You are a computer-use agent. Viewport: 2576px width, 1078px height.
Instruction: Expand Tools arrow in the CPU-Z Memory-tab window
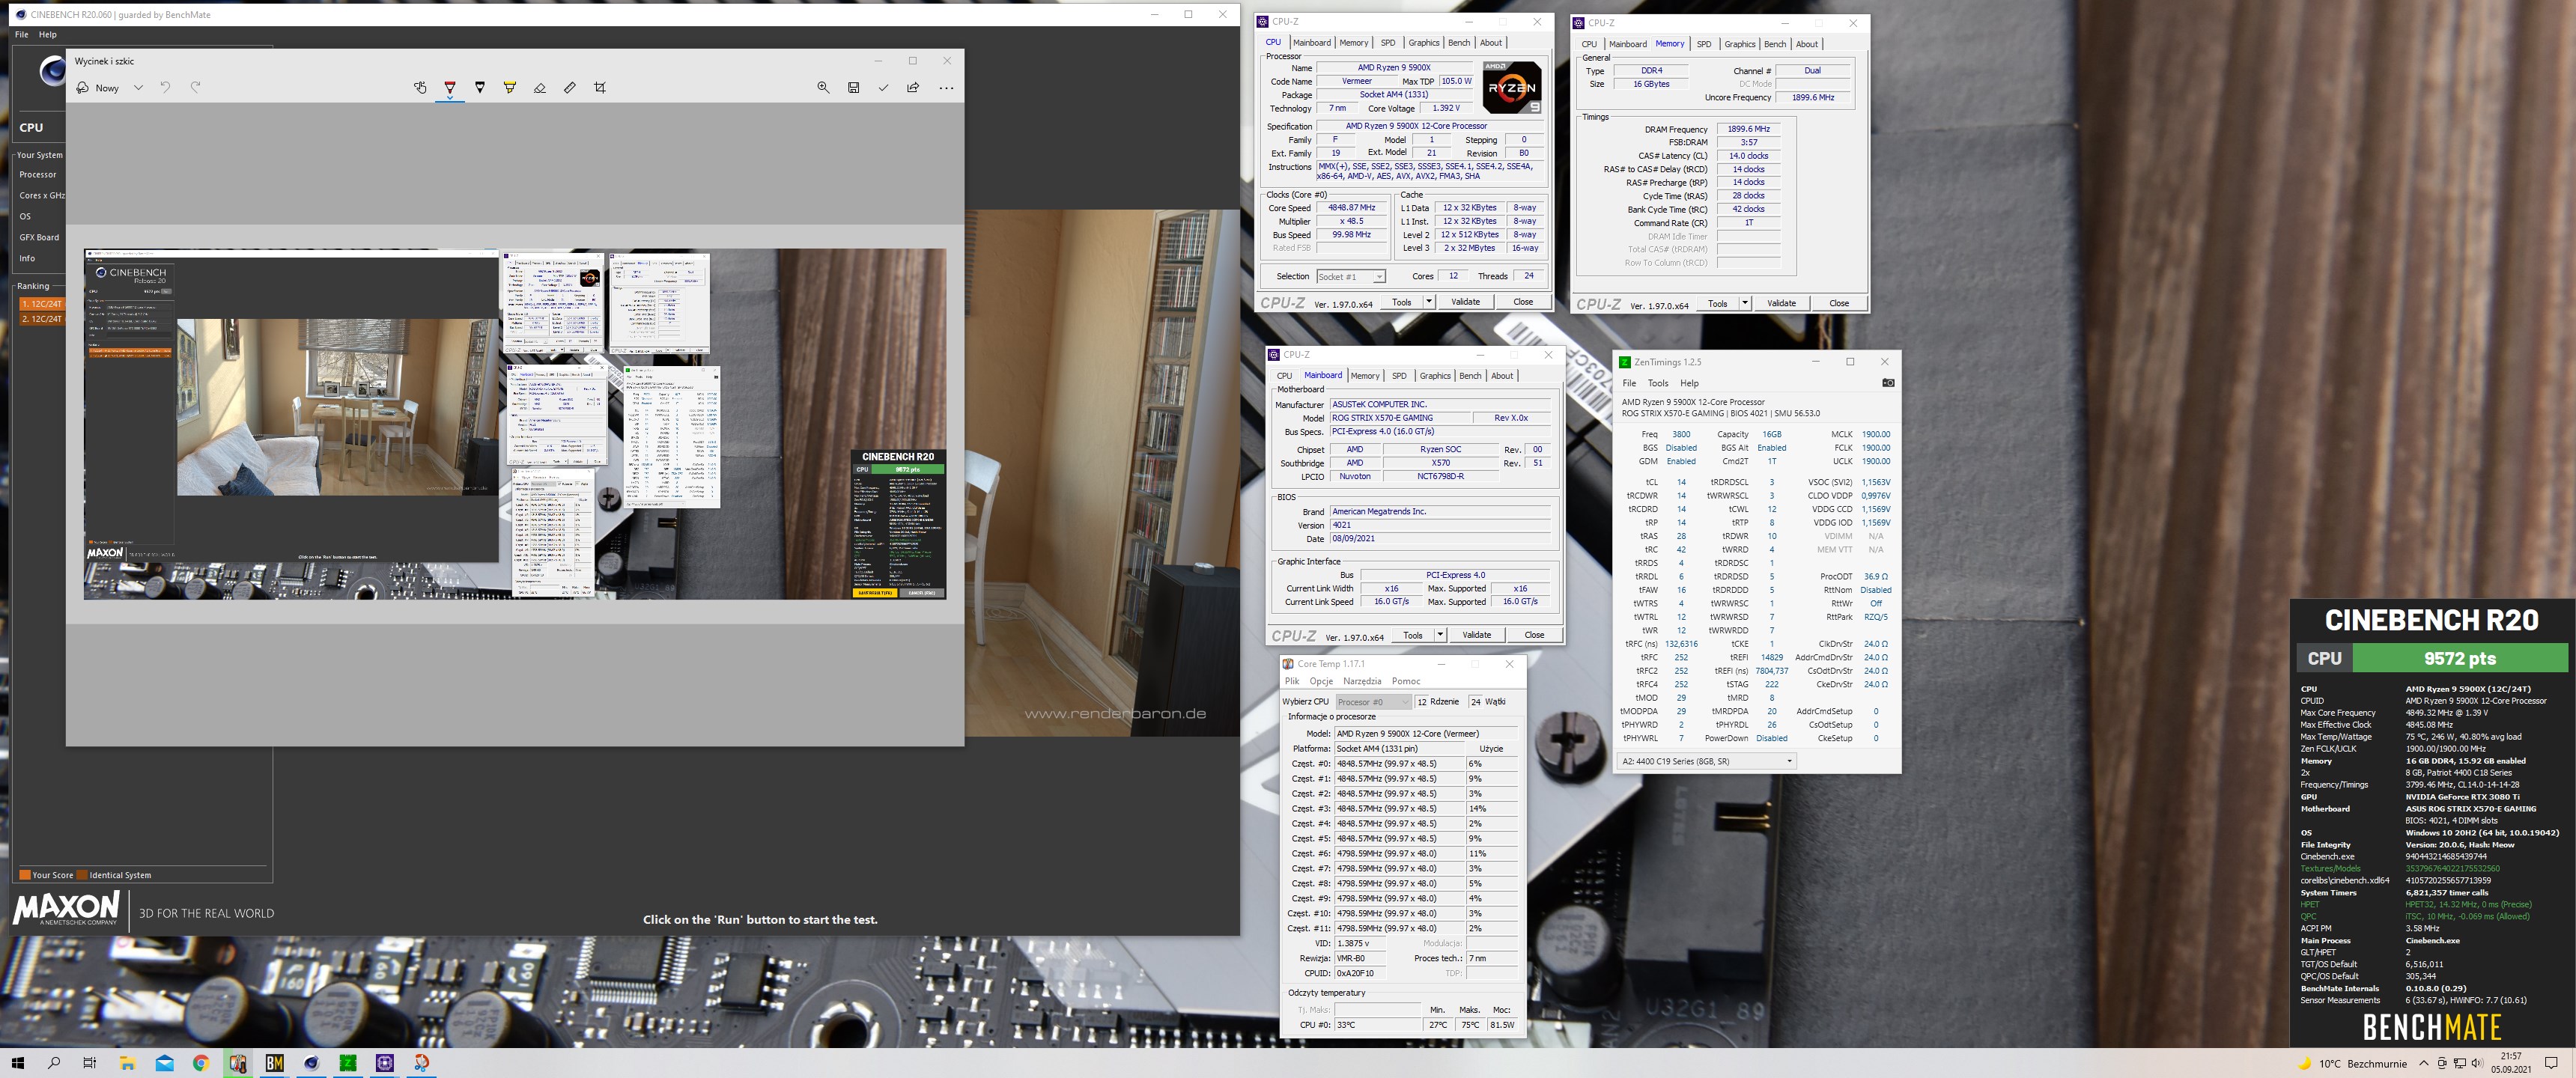click(1744, 303)
